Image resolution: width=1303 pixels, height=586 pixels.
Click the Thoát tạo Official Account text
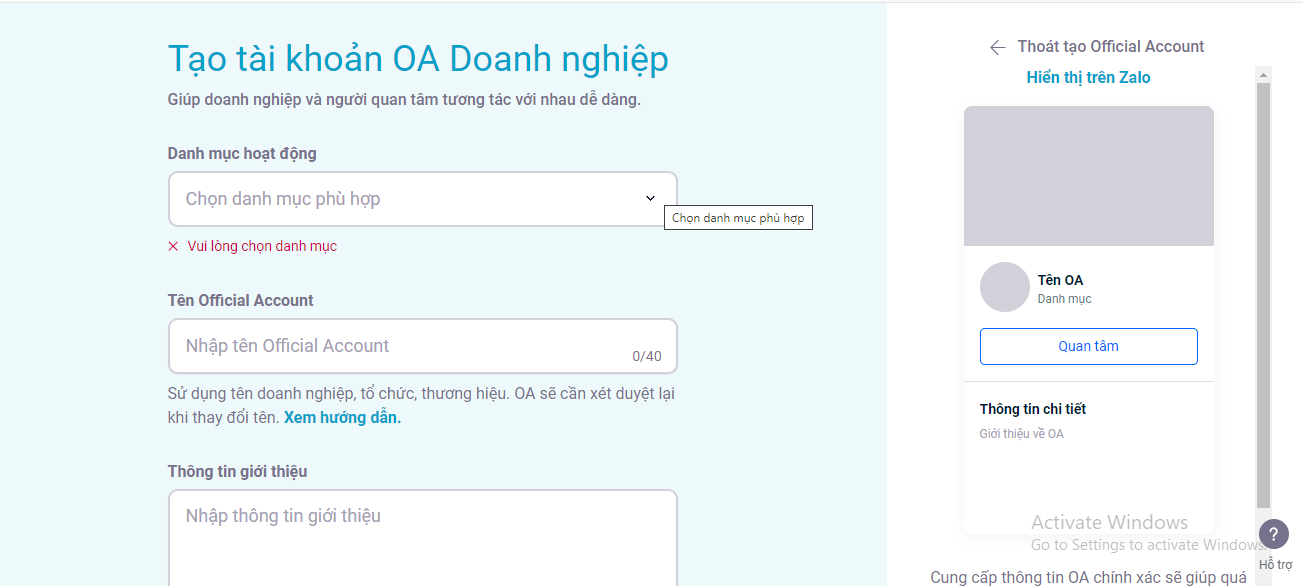click(1110, 47)
